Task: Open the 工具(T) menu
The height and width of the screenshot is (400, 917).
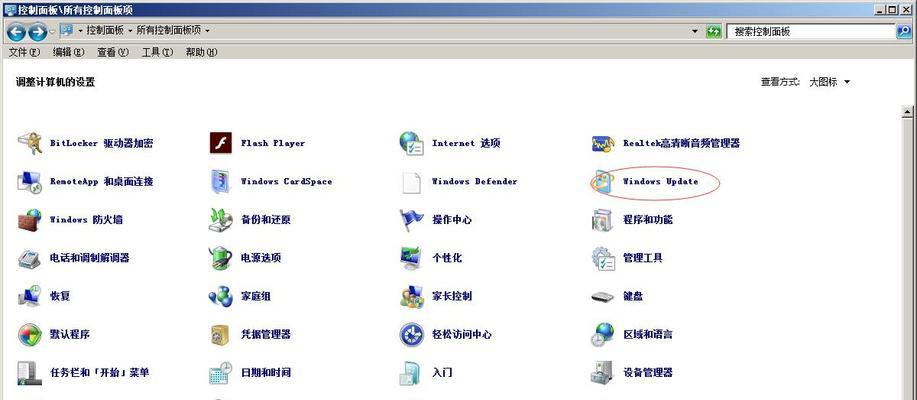Action: 157,52
